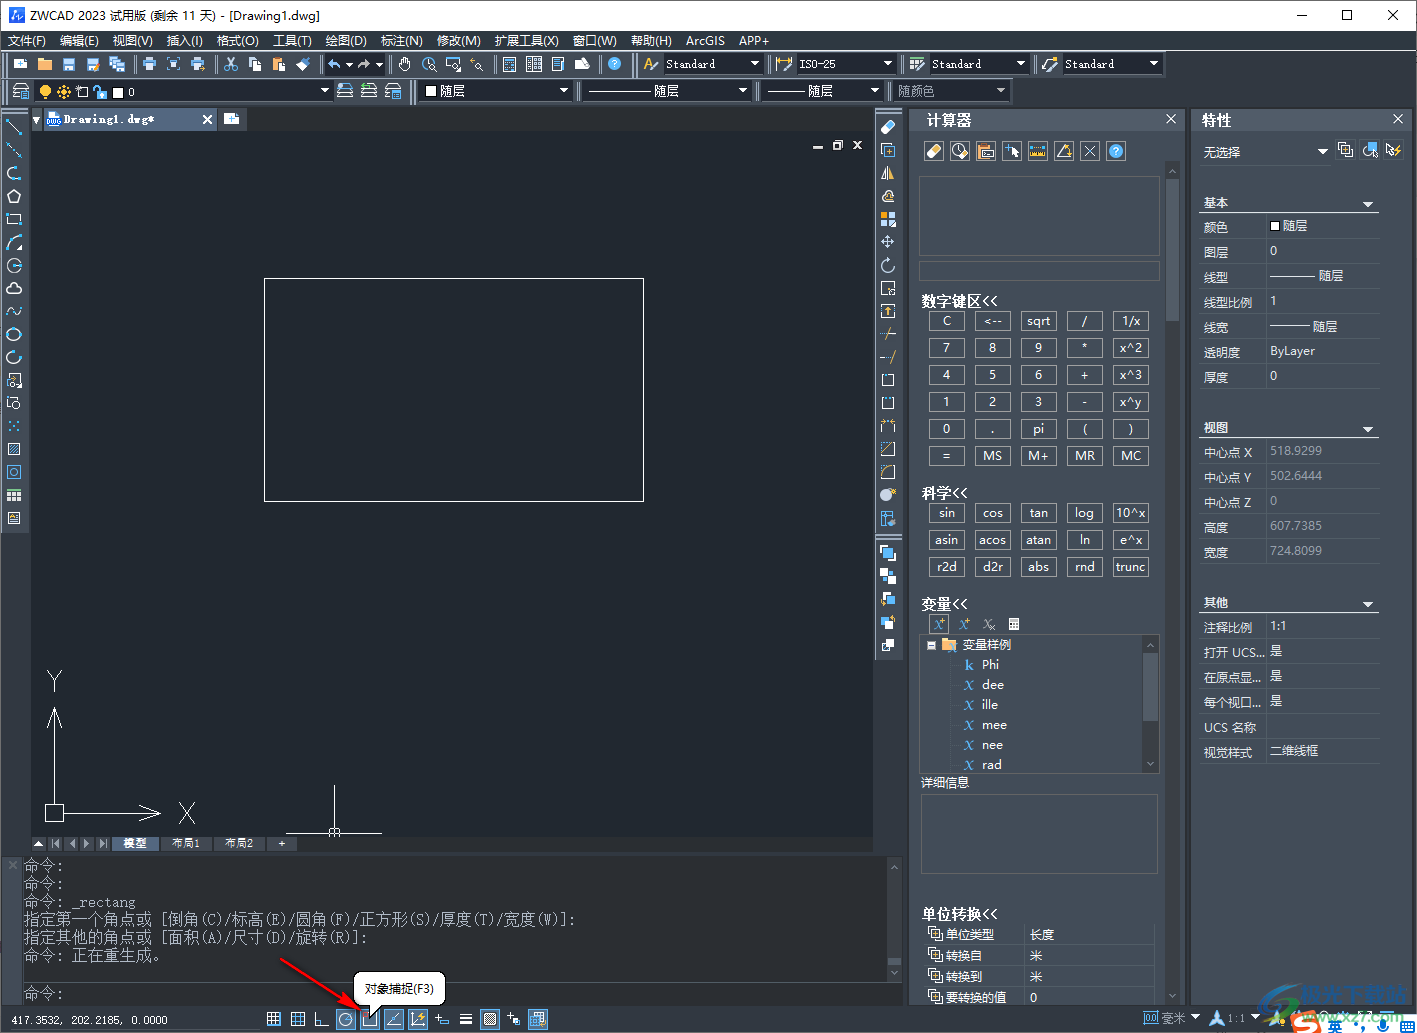Toggle Object Snap Tracking in status bar
The image size is (1417, 1033).
tap(393, 1019)
